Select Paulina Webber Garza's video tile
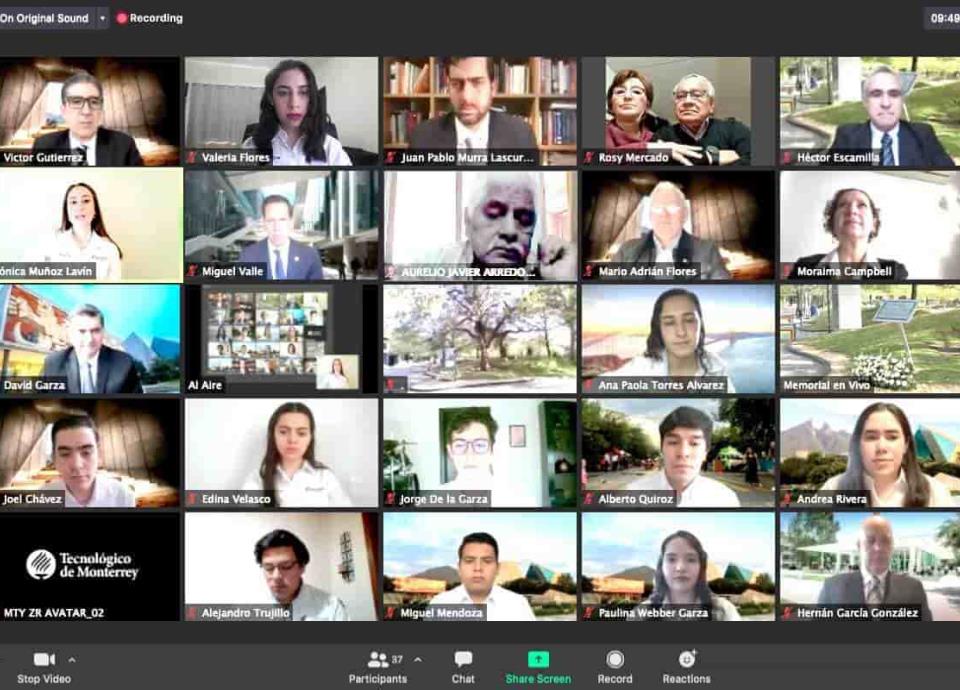 (x=678, y=566)
